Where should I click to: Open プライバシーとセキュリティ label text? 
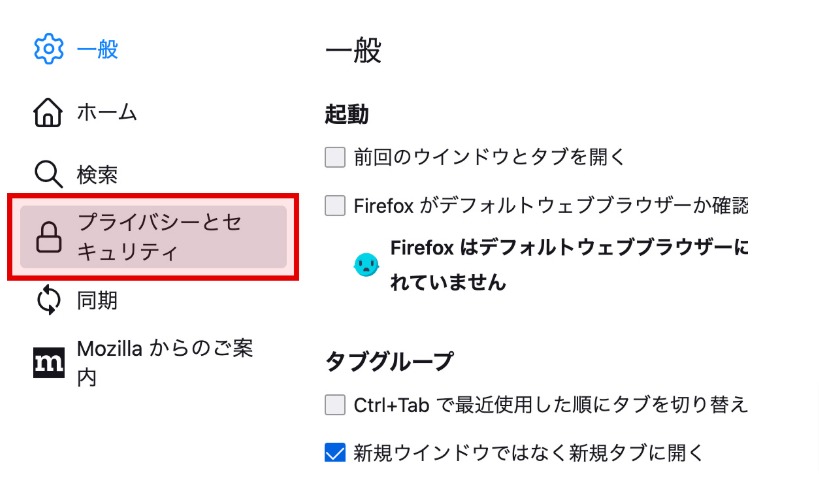coord(159,237)
